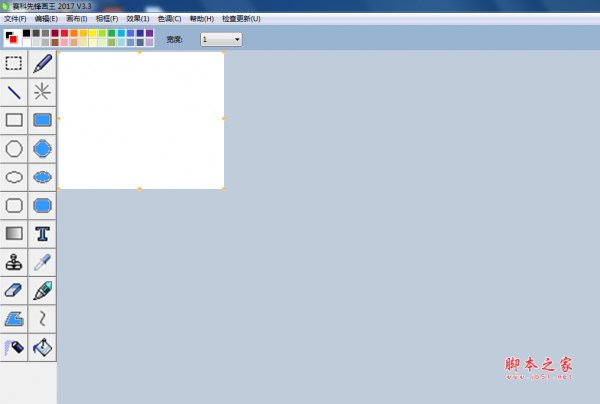
Task: Select the eraser tool
Action: (14, 290)
